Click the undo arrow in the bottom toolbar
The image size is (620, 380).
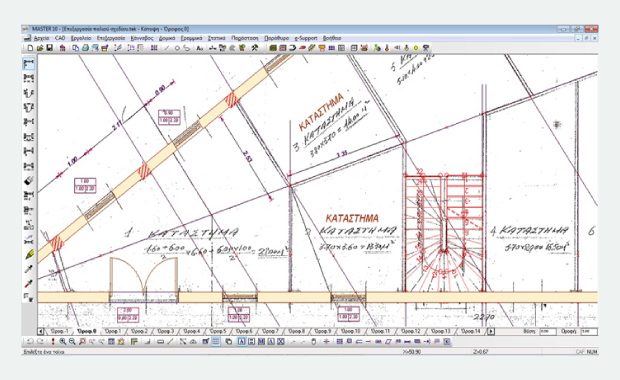30,342
